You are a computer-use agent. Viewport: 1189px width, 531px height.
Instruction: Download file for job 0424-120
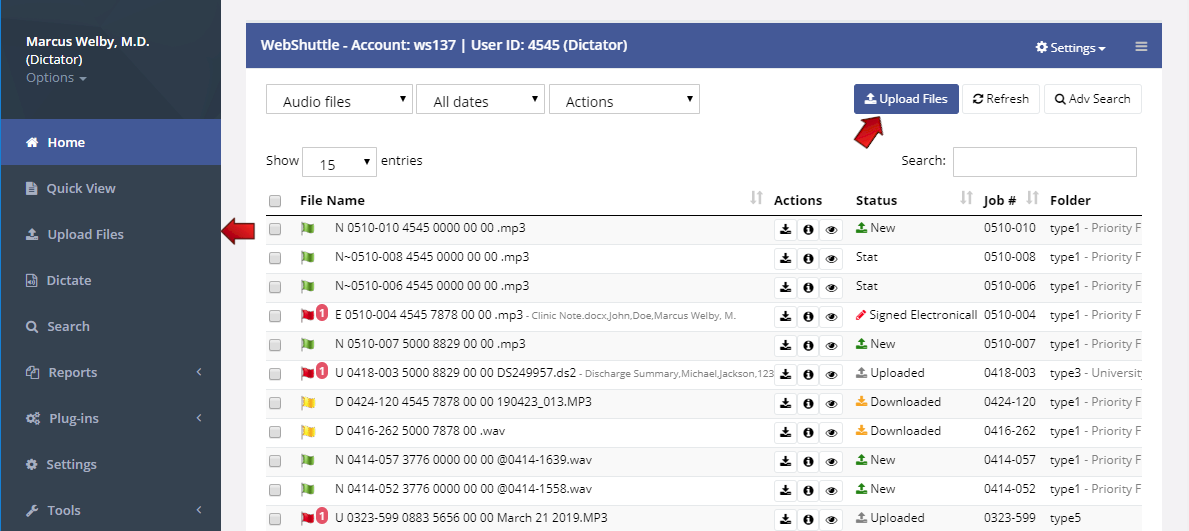pos(786,403)
